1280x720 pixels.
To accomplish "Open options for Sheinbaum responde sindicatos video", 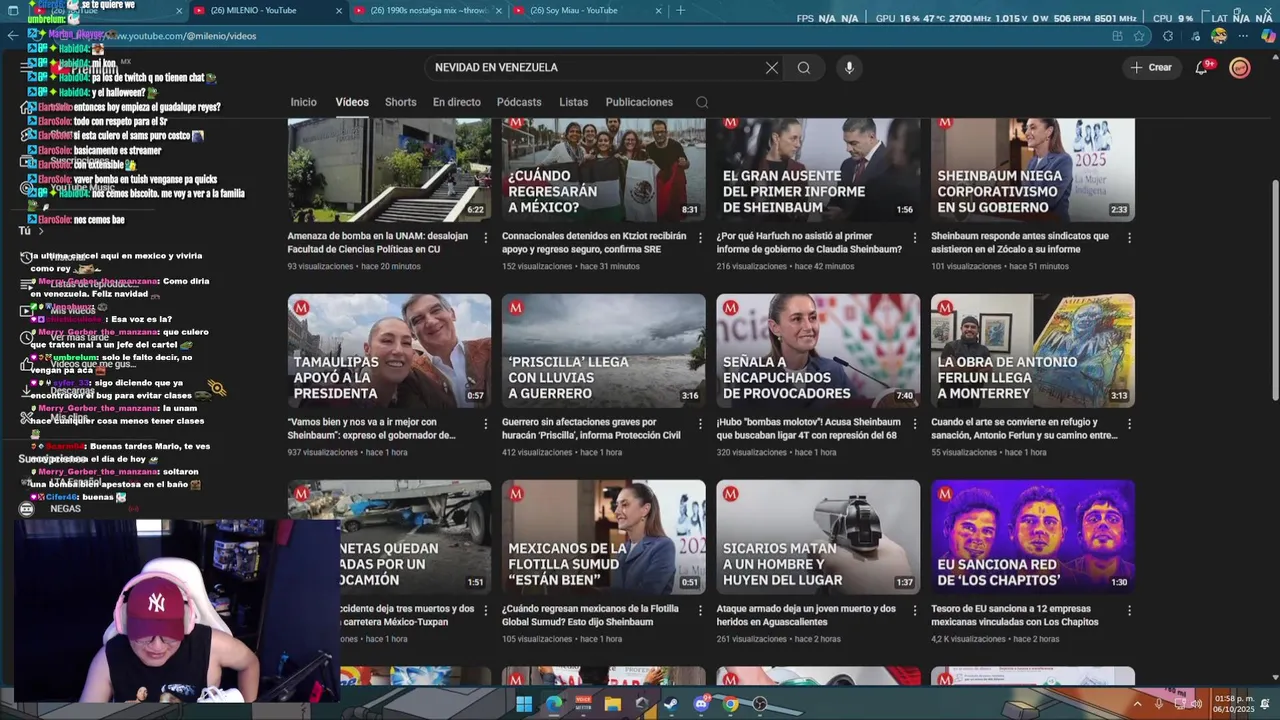I will [1129, 238].
